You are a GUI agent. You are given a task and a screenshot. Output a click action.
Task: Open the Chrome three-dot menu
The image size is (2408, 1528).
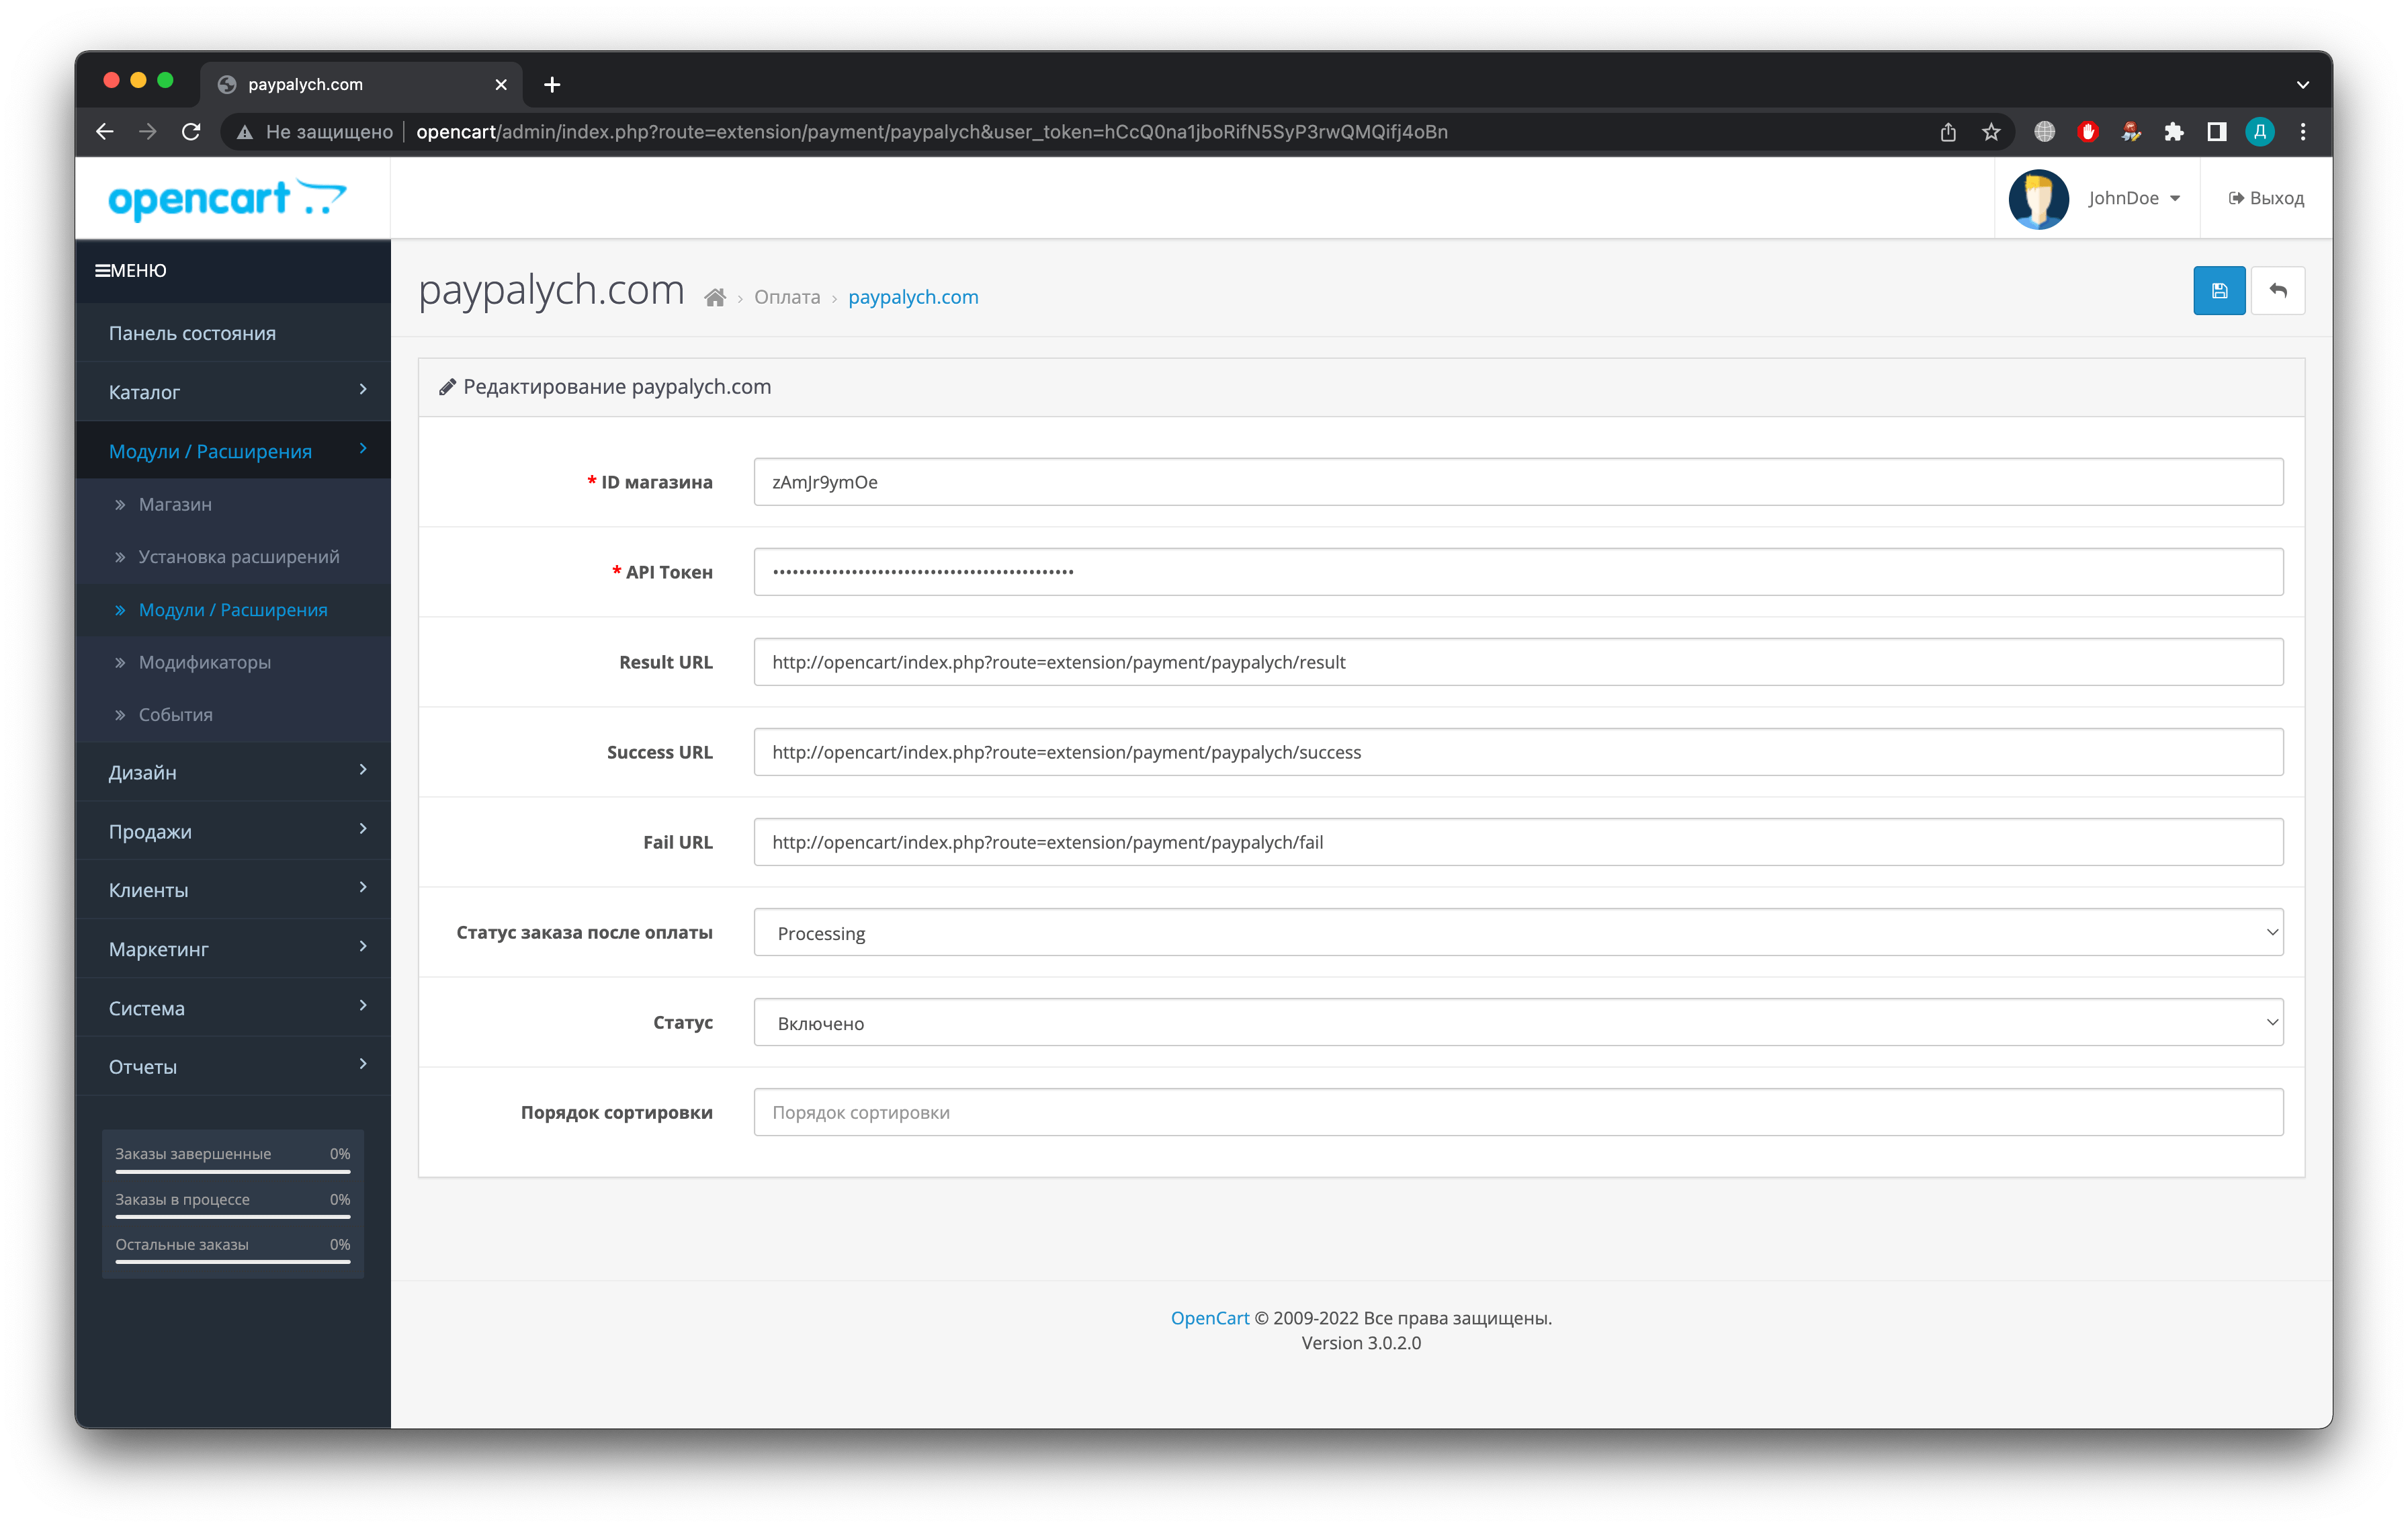click(2303, 131)
